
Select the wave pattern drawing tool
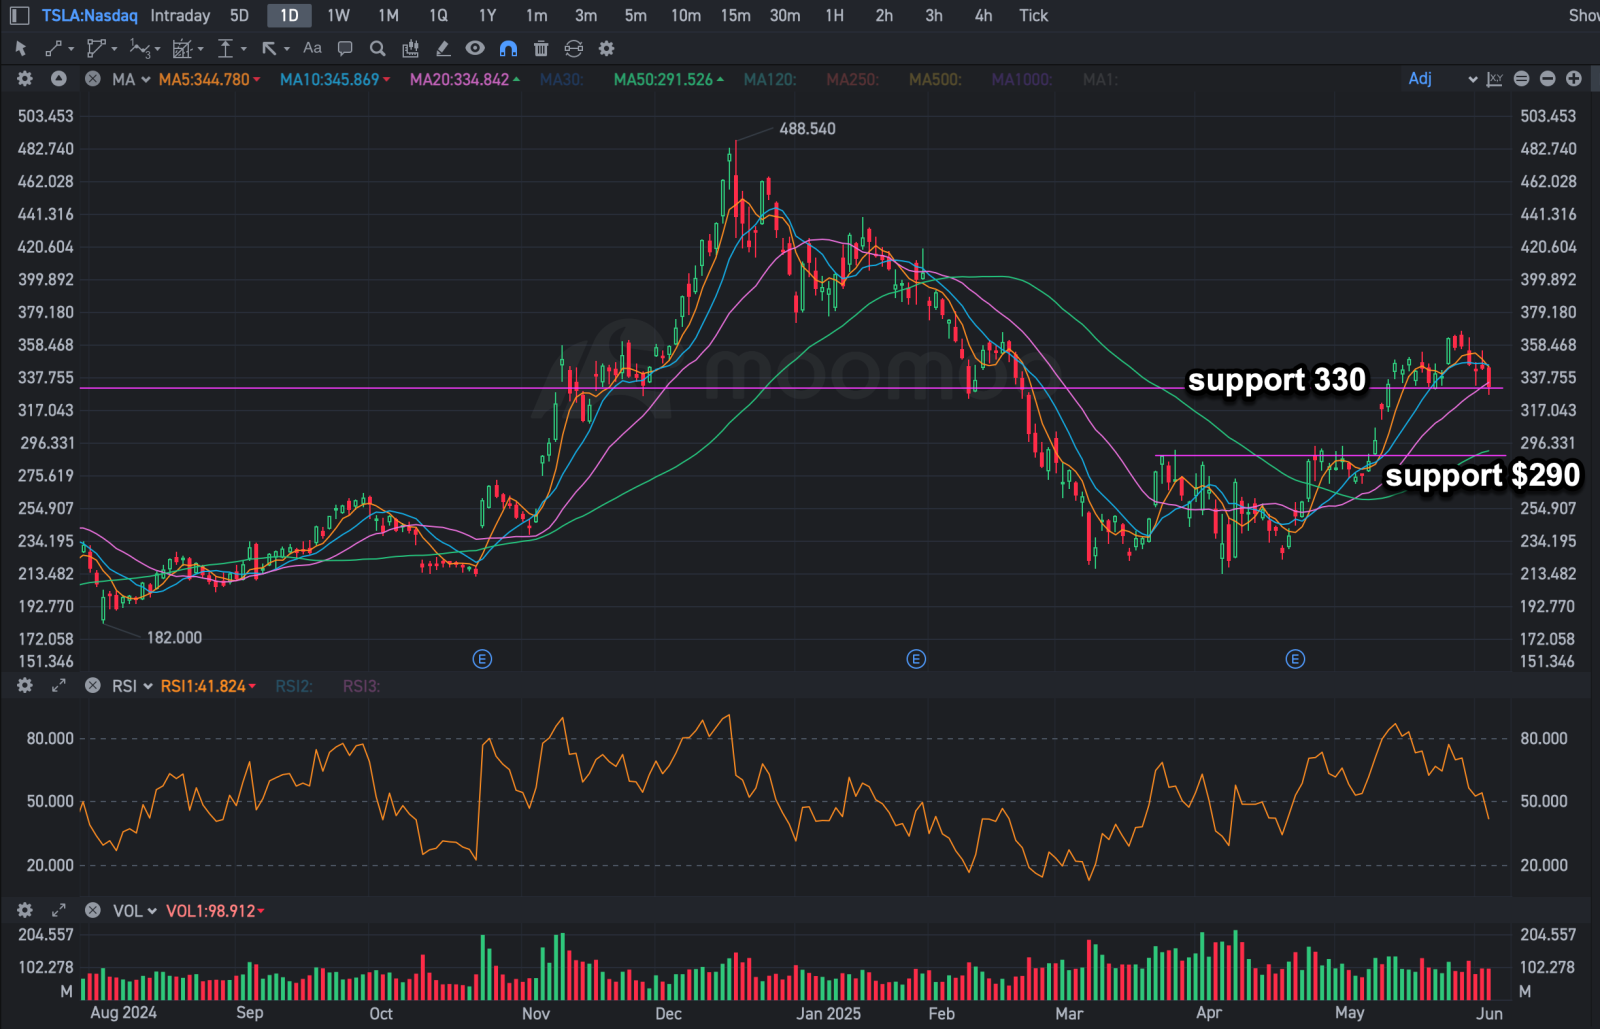(x=140, y=48)
